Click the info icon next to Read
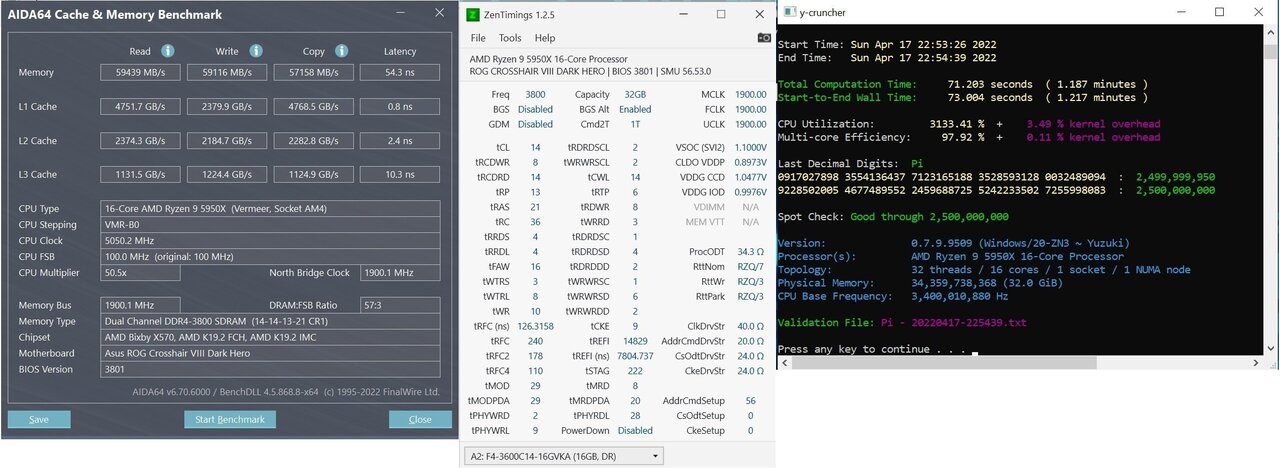The width and height of the screenshot is (1280, 468). [x=168, y=51]
